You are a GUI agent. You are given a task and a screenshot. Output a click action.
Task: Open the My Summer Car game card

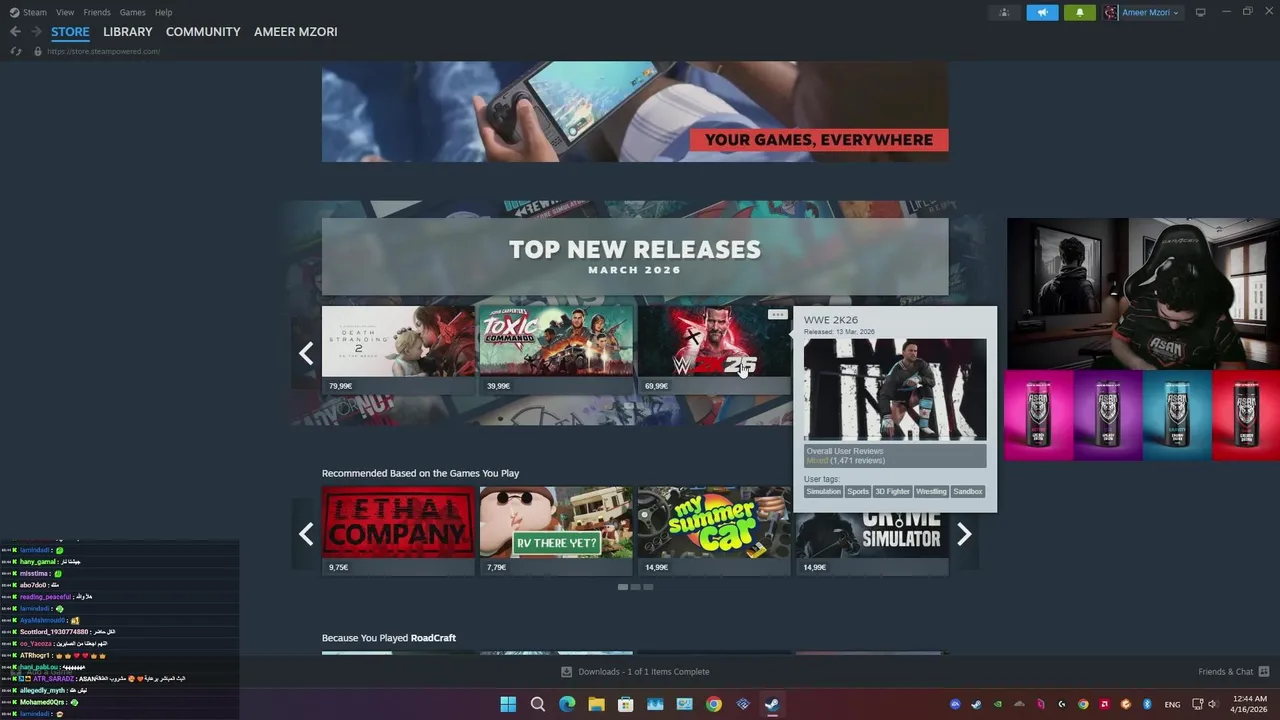click(714, 531)
